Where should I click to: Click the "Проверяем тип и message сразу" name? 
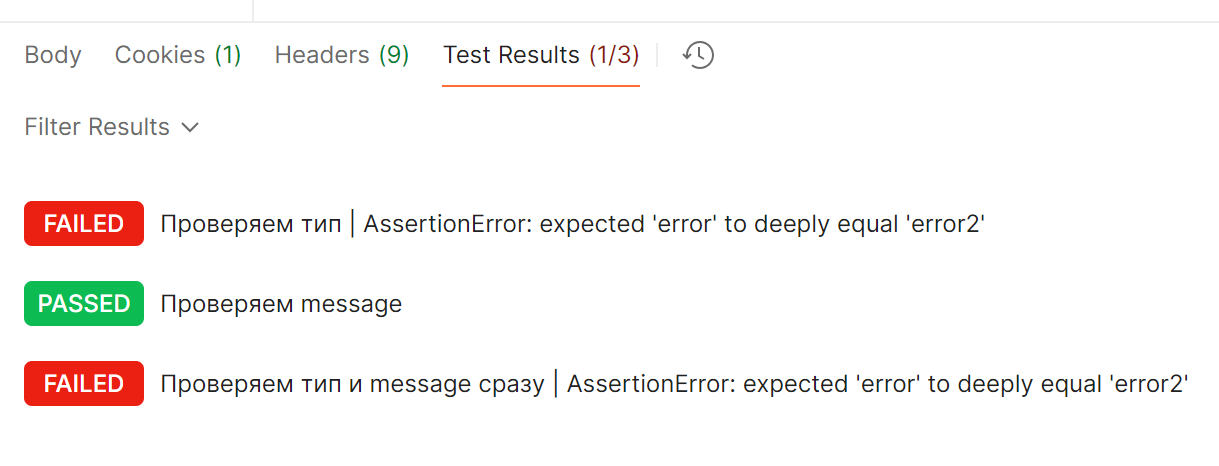pos(352,384)
